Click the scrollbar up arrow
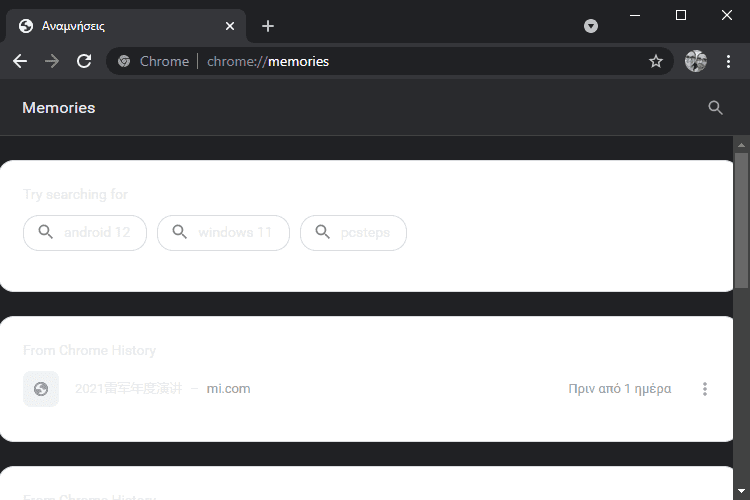The height and width of the screenshot is (500, 750). point(741,144)
